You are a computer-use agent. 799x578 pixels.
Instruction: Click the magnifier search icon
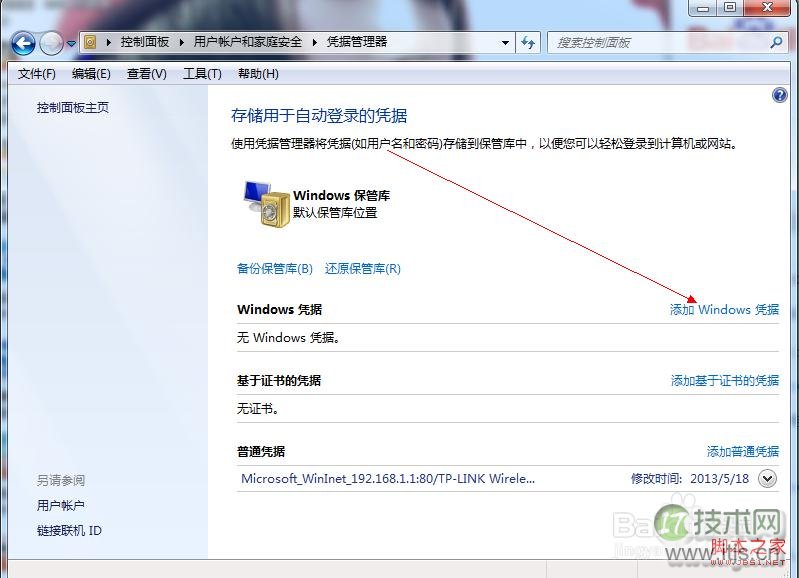point(777,42)
